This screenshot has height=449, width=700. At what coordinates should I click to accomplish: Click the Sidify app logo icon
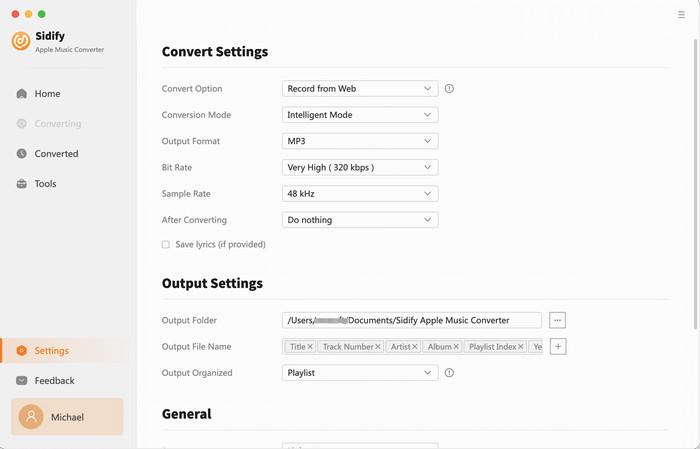click(x=21, y=41)
